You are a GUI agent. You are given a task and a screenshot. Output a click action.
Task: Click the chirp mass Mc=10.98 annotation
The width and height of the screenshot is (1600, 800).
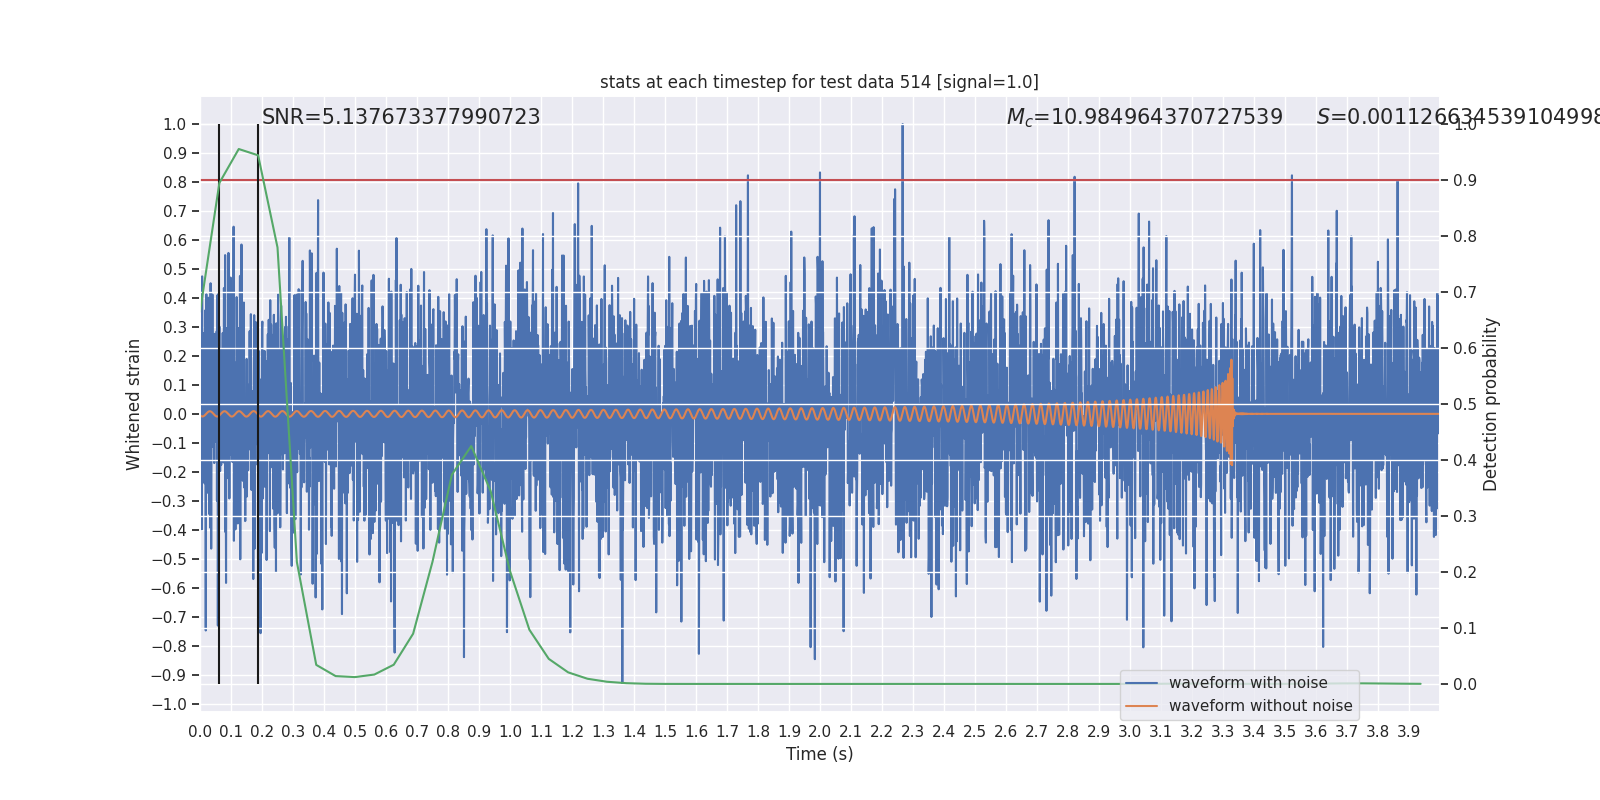point(1144,117)
